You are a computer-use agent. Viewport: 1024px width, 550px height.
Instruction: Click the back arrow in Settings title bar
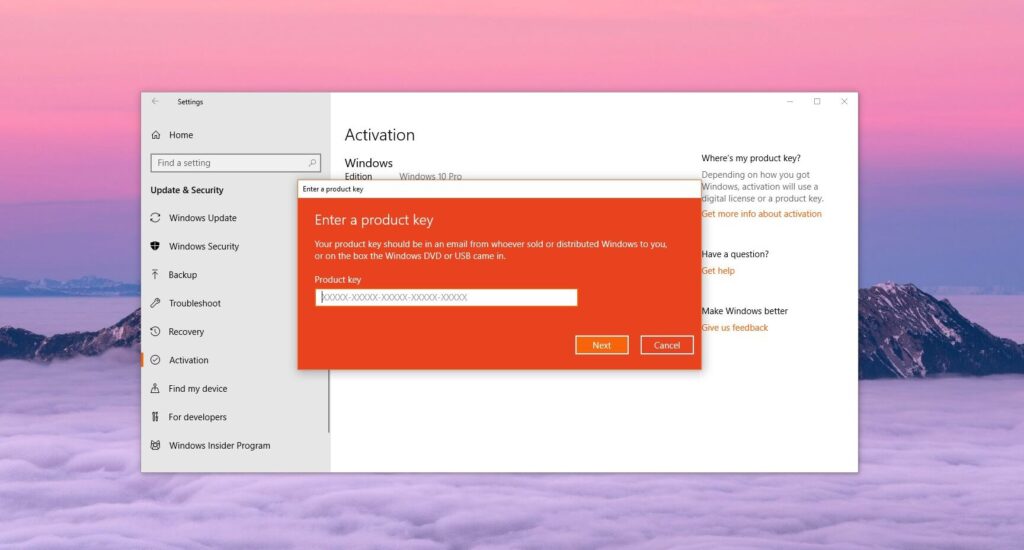click(x=155, y=101)
